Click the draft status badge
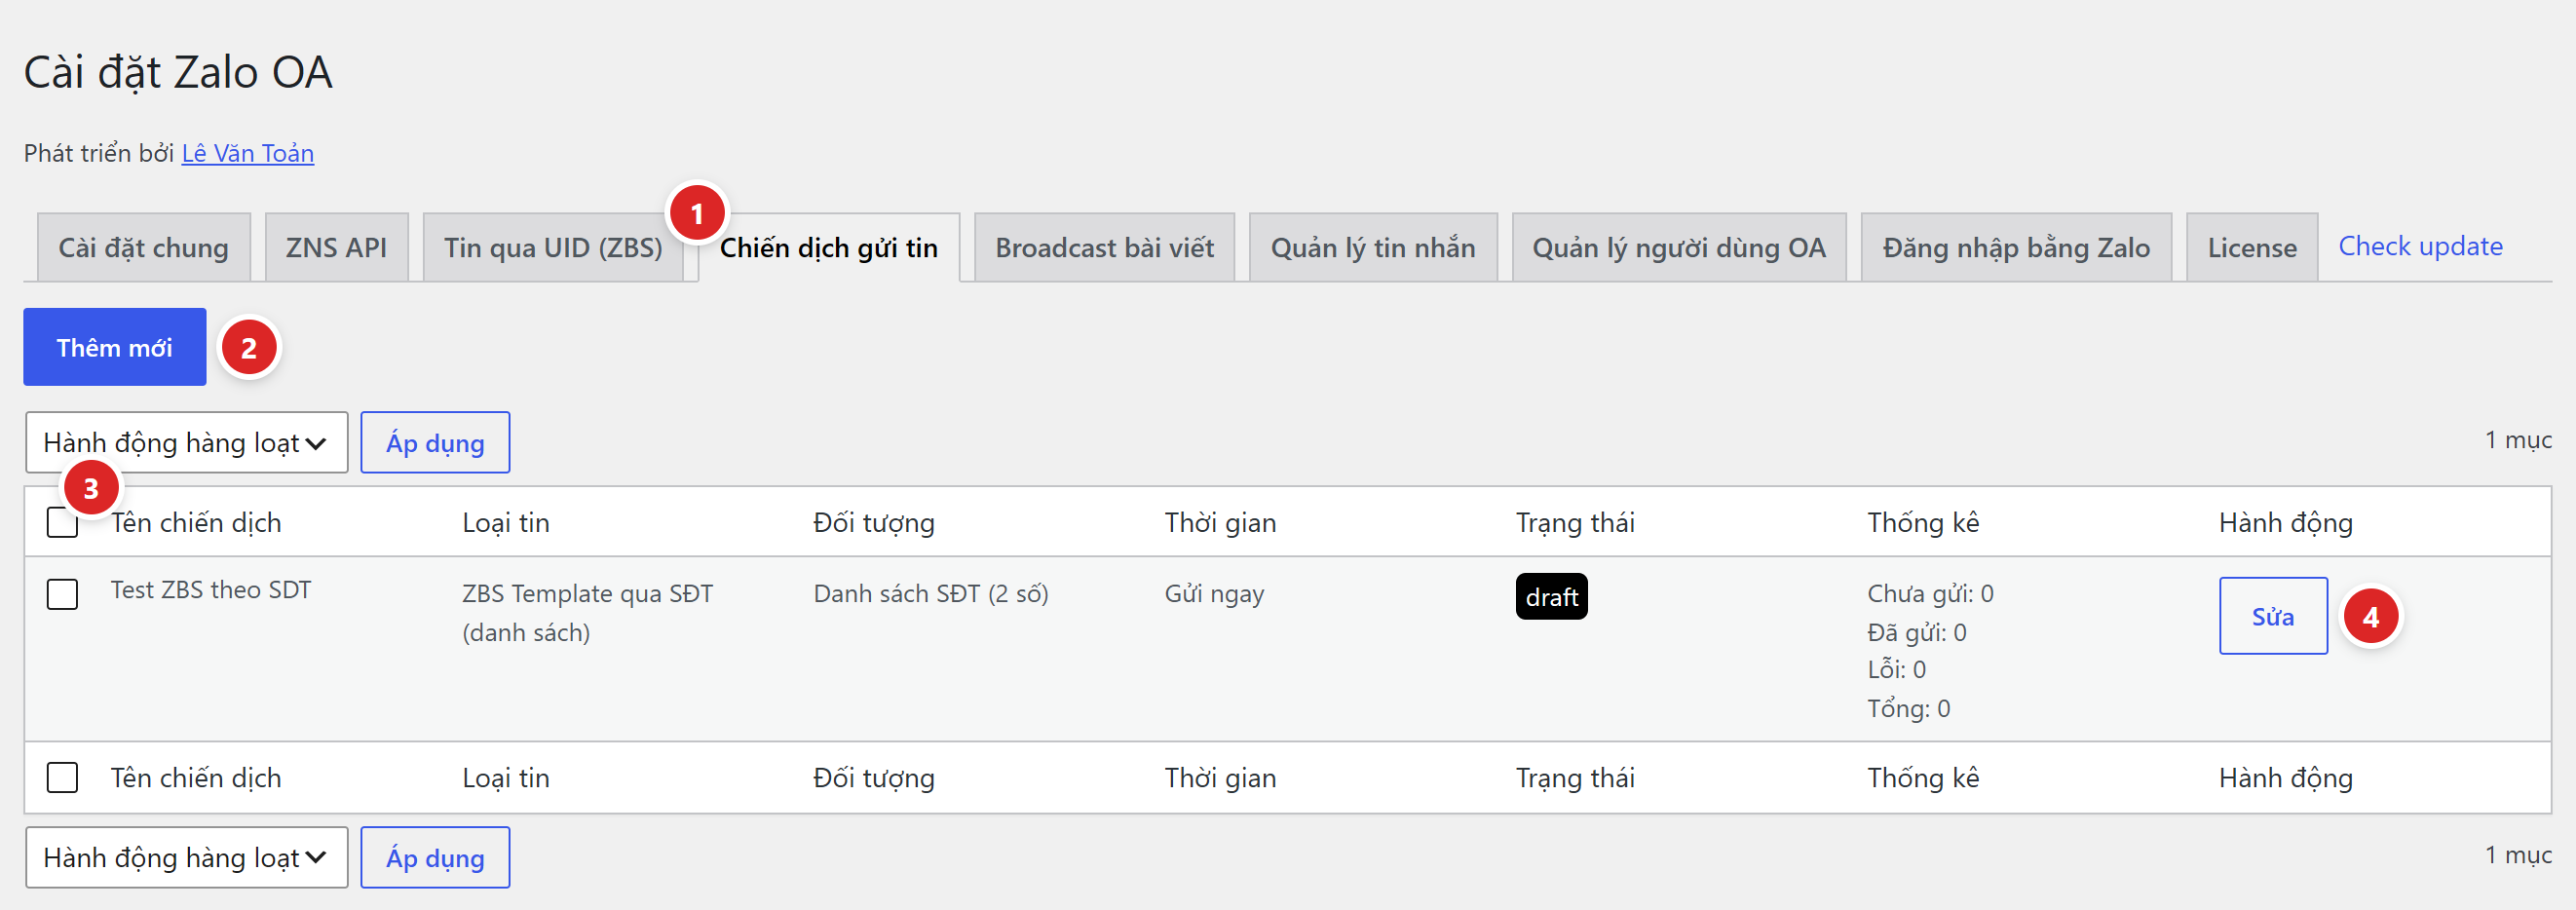The height and width of the screenshot is (910, 2576). [x=1551, y=597]
